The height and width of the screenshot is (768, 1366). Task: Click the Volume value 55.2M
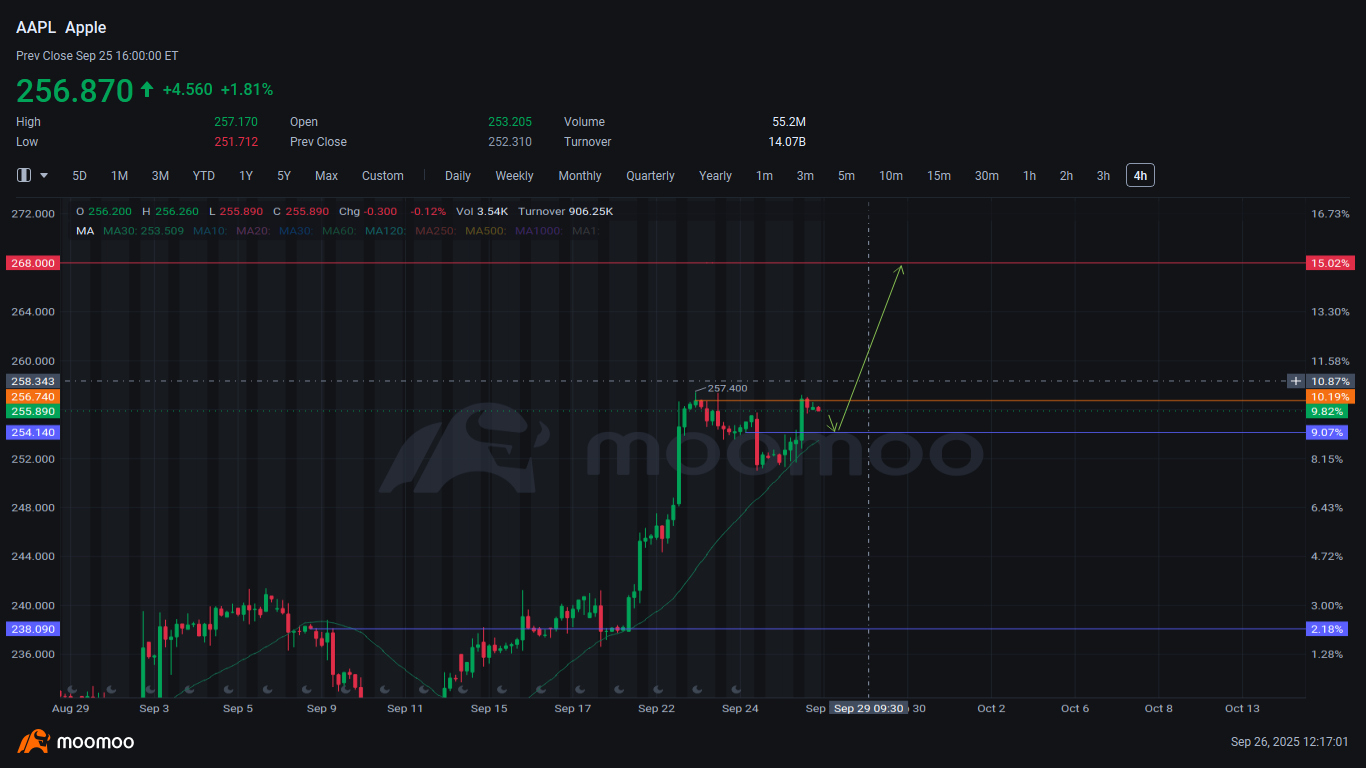point(789,122)
